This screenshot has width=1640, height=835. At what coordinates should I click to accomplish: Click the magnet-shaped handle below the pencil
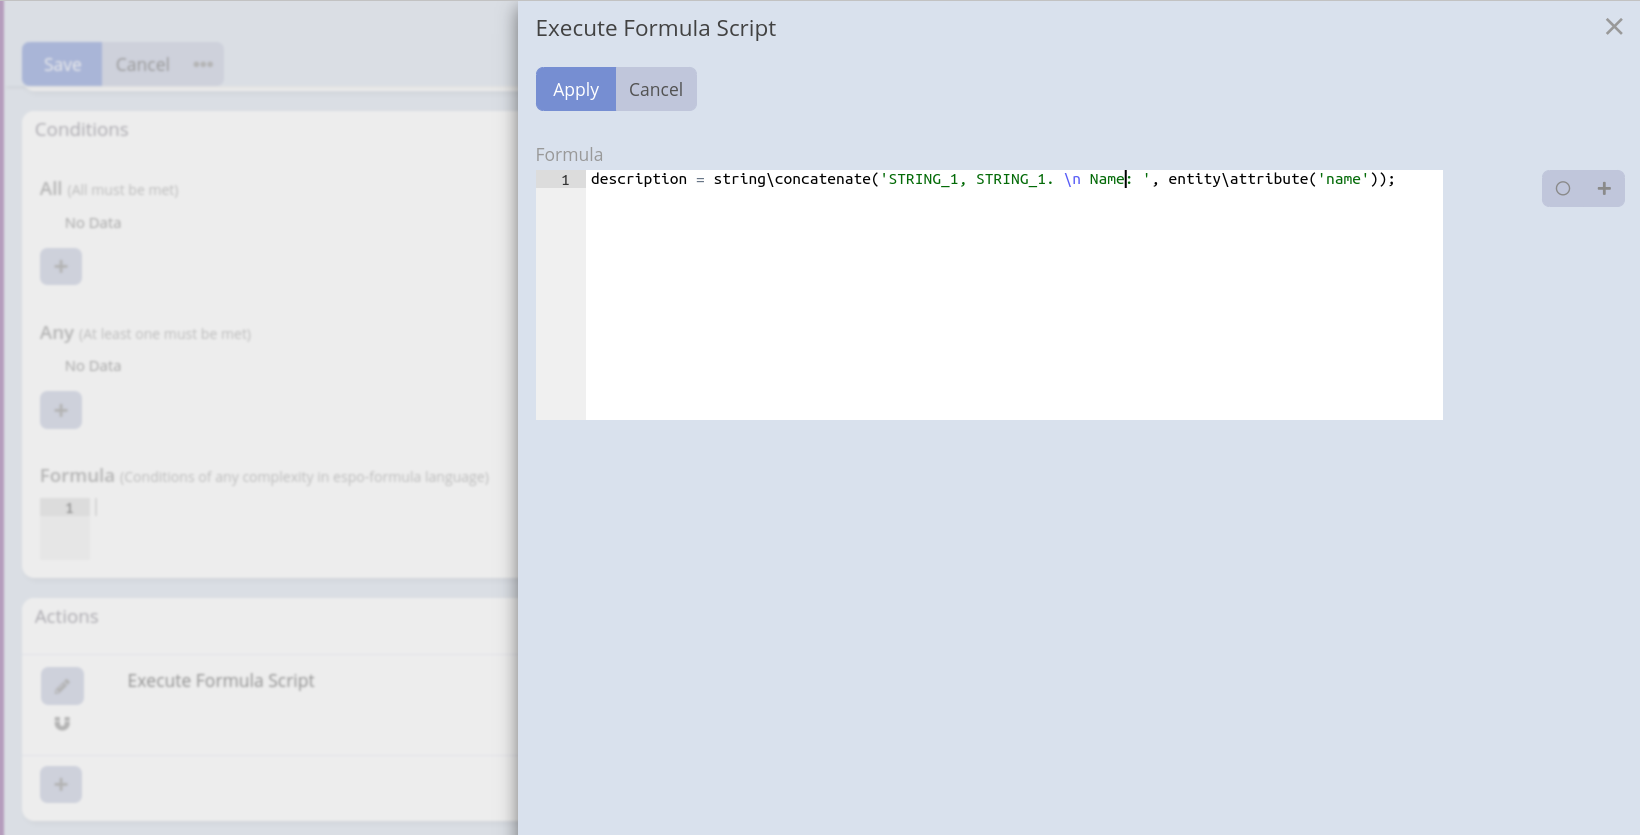point(62,723)
